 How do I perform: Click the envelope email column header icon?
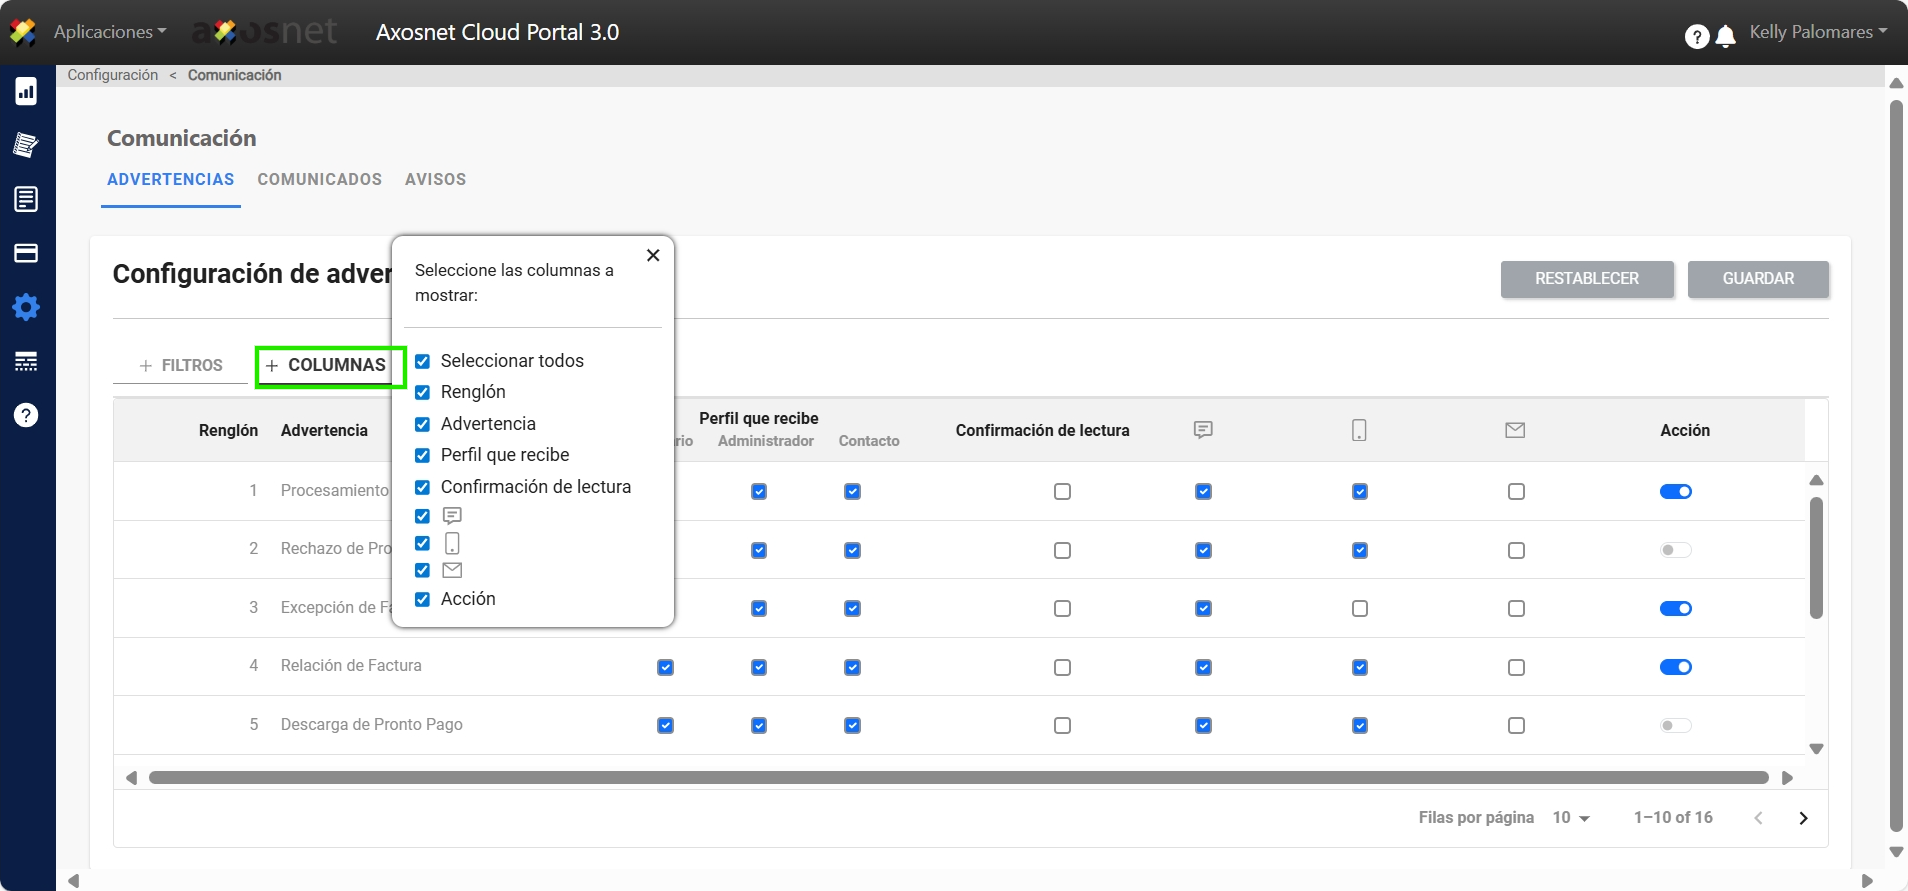(x=1515, y=430)
